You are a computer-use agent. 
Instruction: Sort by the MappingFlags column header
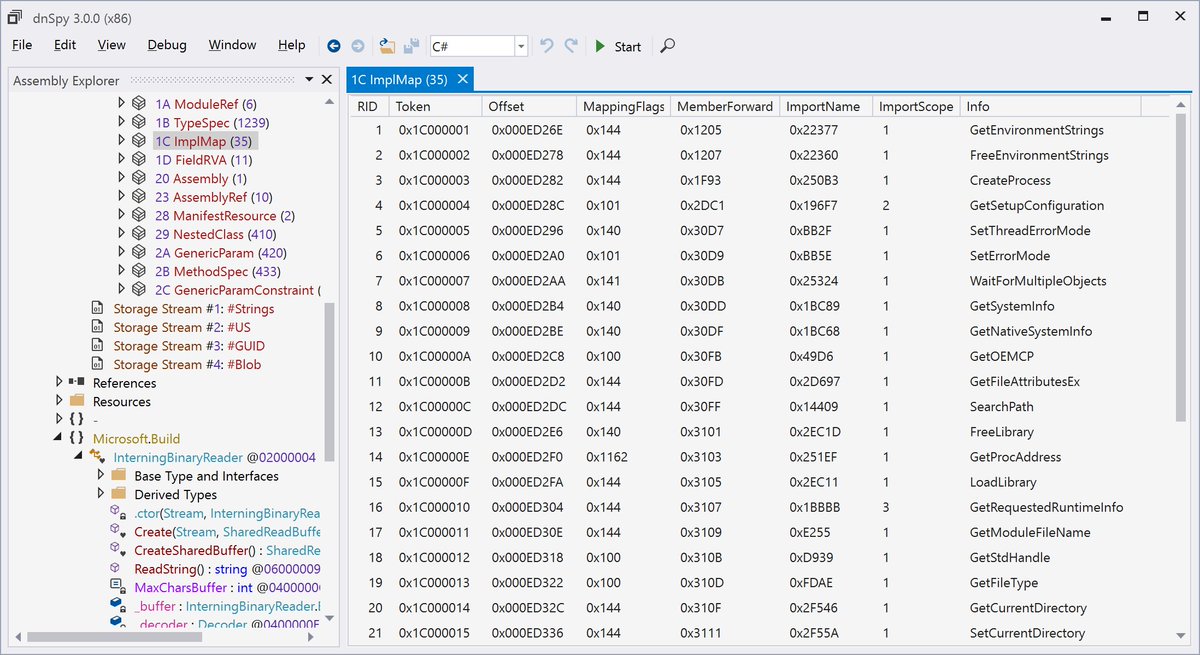[x=623, y=106]
